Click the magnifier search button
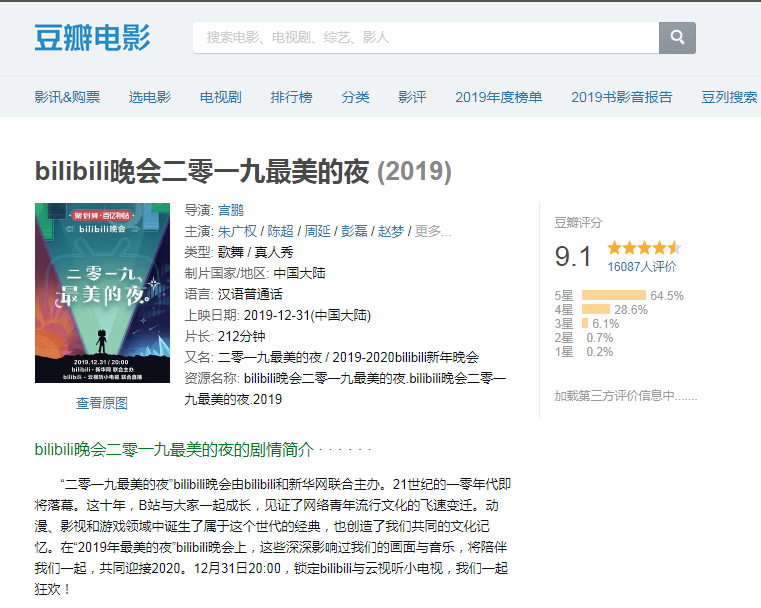 click(x=677, y=37)
